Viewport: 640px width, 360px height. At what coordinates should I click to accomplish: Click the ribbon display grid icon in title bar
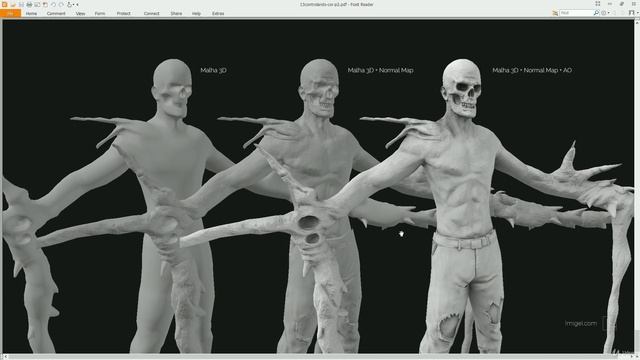pos(598,4)
